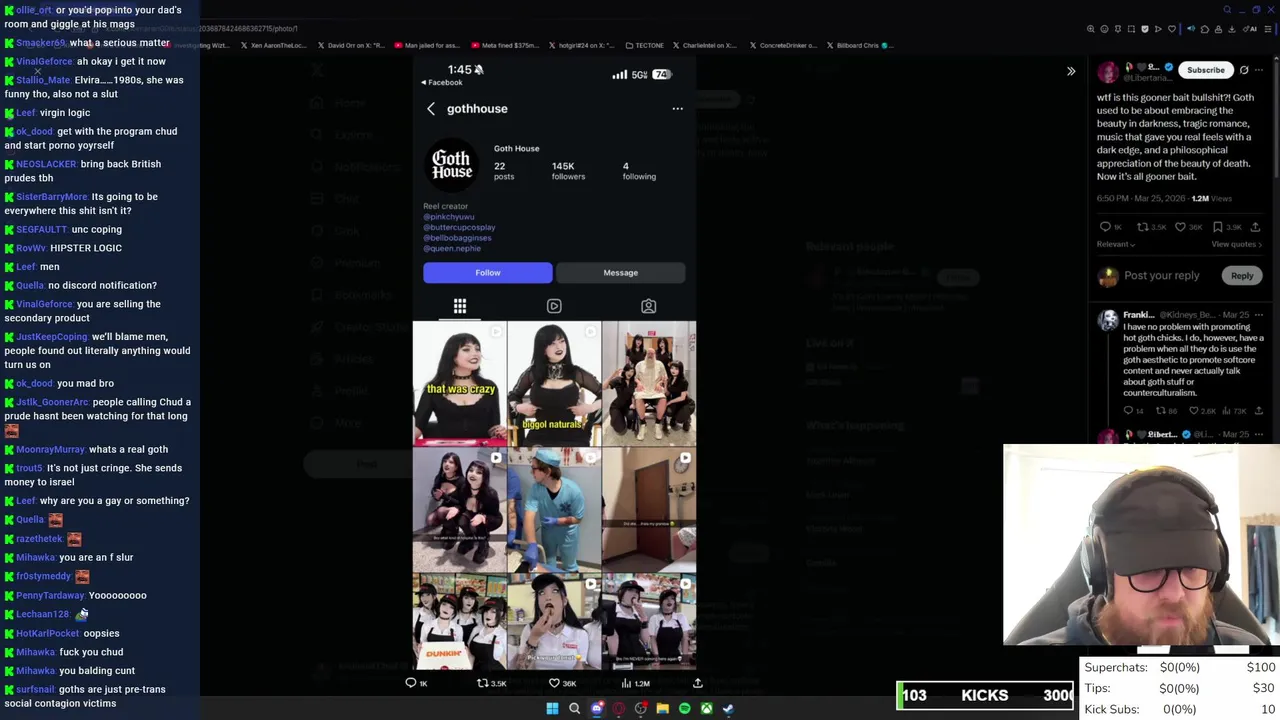Open the 'that was crazy' reel thumbnail
Screen dimensions: 1280x720
tap(459, 384)
